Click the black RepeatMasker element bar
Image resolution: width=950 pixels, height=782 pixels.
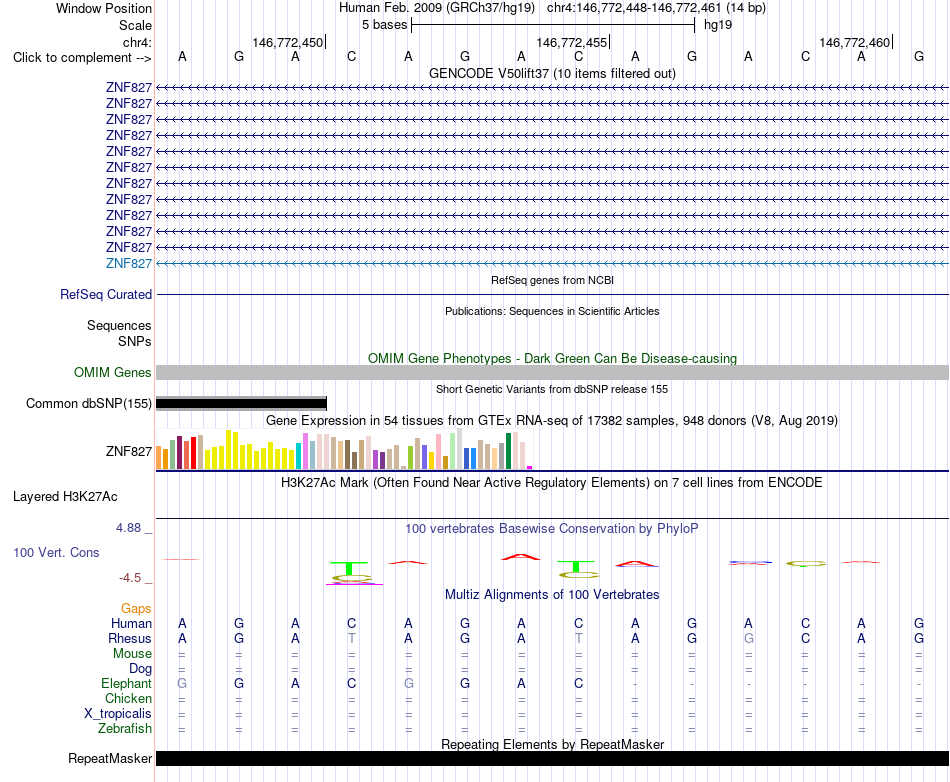click(552, 758)
